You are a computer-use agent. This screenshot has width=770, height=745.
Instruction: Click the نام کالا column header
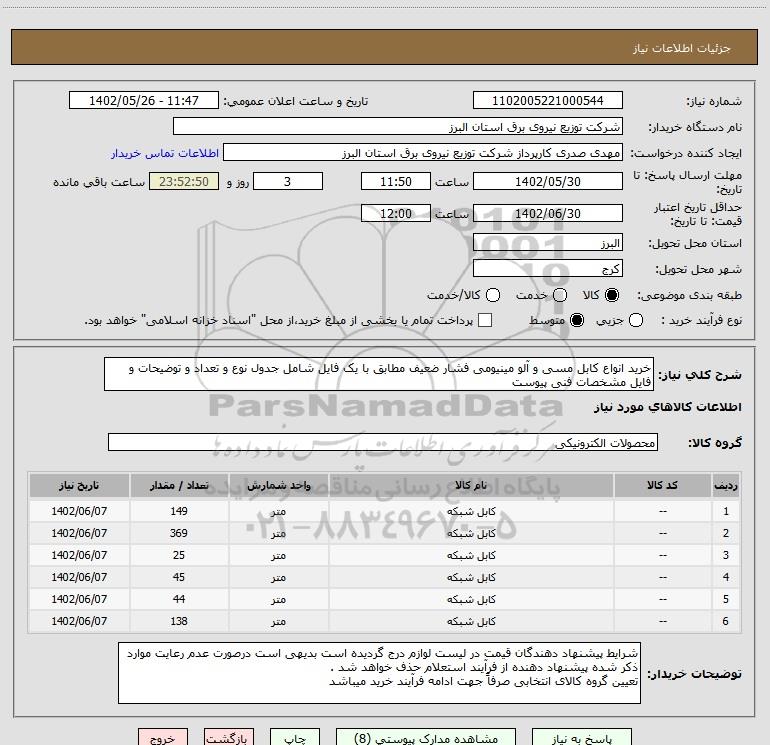click(x=471, y=485)
